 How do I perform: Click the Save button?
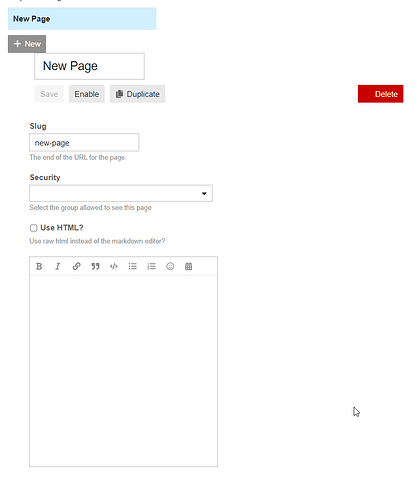pyautogui.click(x=49, y=94)
